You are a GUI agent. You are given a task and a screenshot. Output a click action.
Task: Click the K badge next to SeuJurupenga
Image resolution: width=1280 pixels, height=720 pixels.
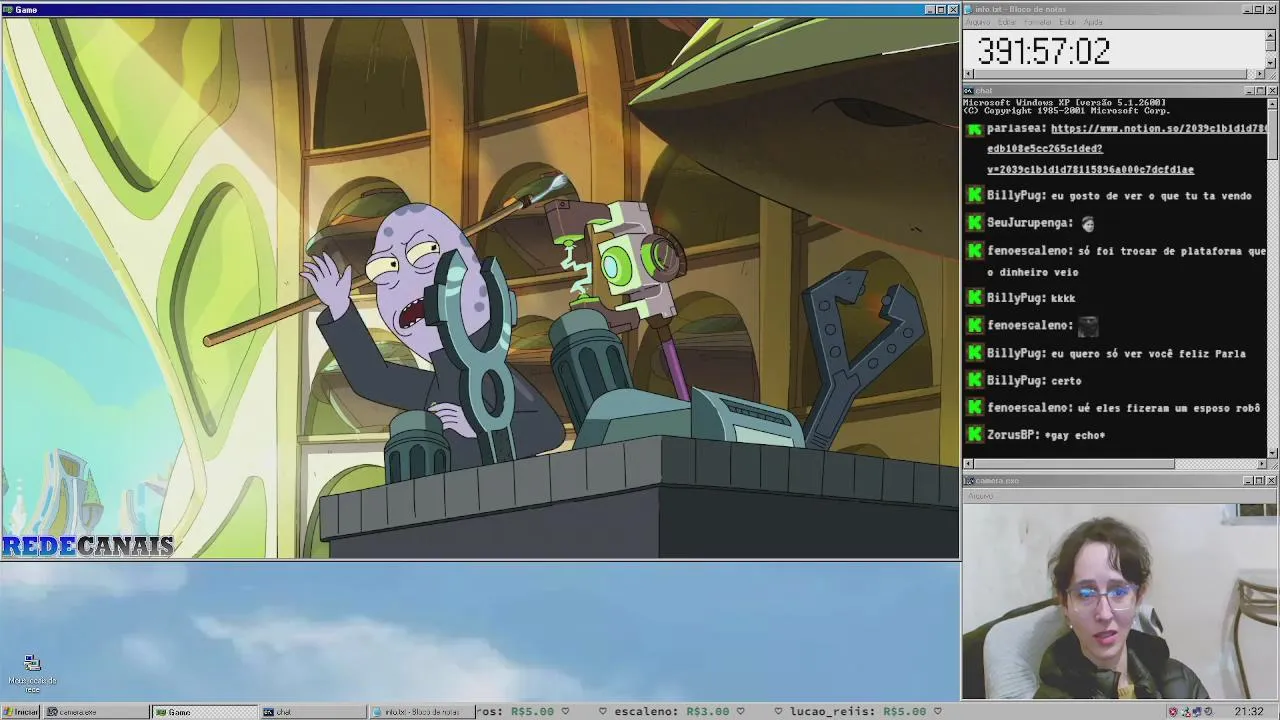pyautogui.click(x=975, y=223)
